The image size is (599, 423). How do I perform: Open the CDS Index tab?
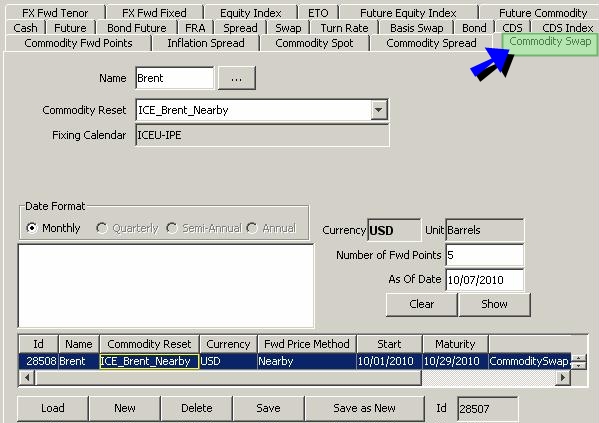(x=567, y=28)
